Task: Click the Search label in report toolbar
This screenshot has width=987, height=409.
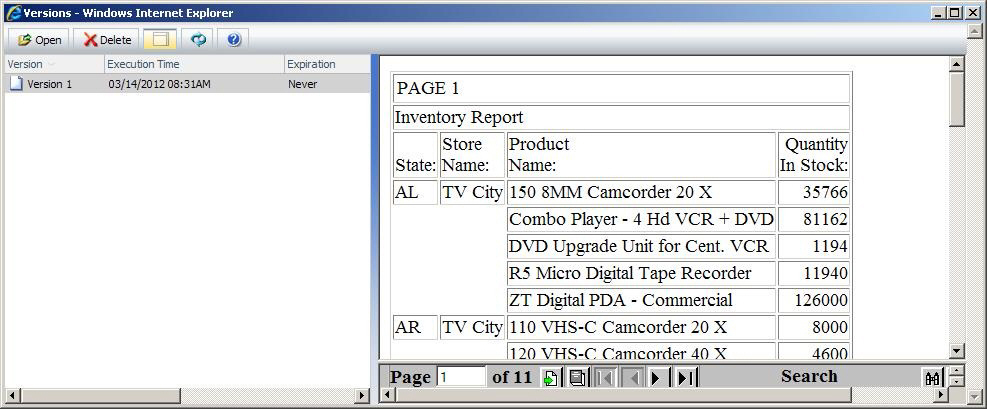Action: [x=809, y=376]
